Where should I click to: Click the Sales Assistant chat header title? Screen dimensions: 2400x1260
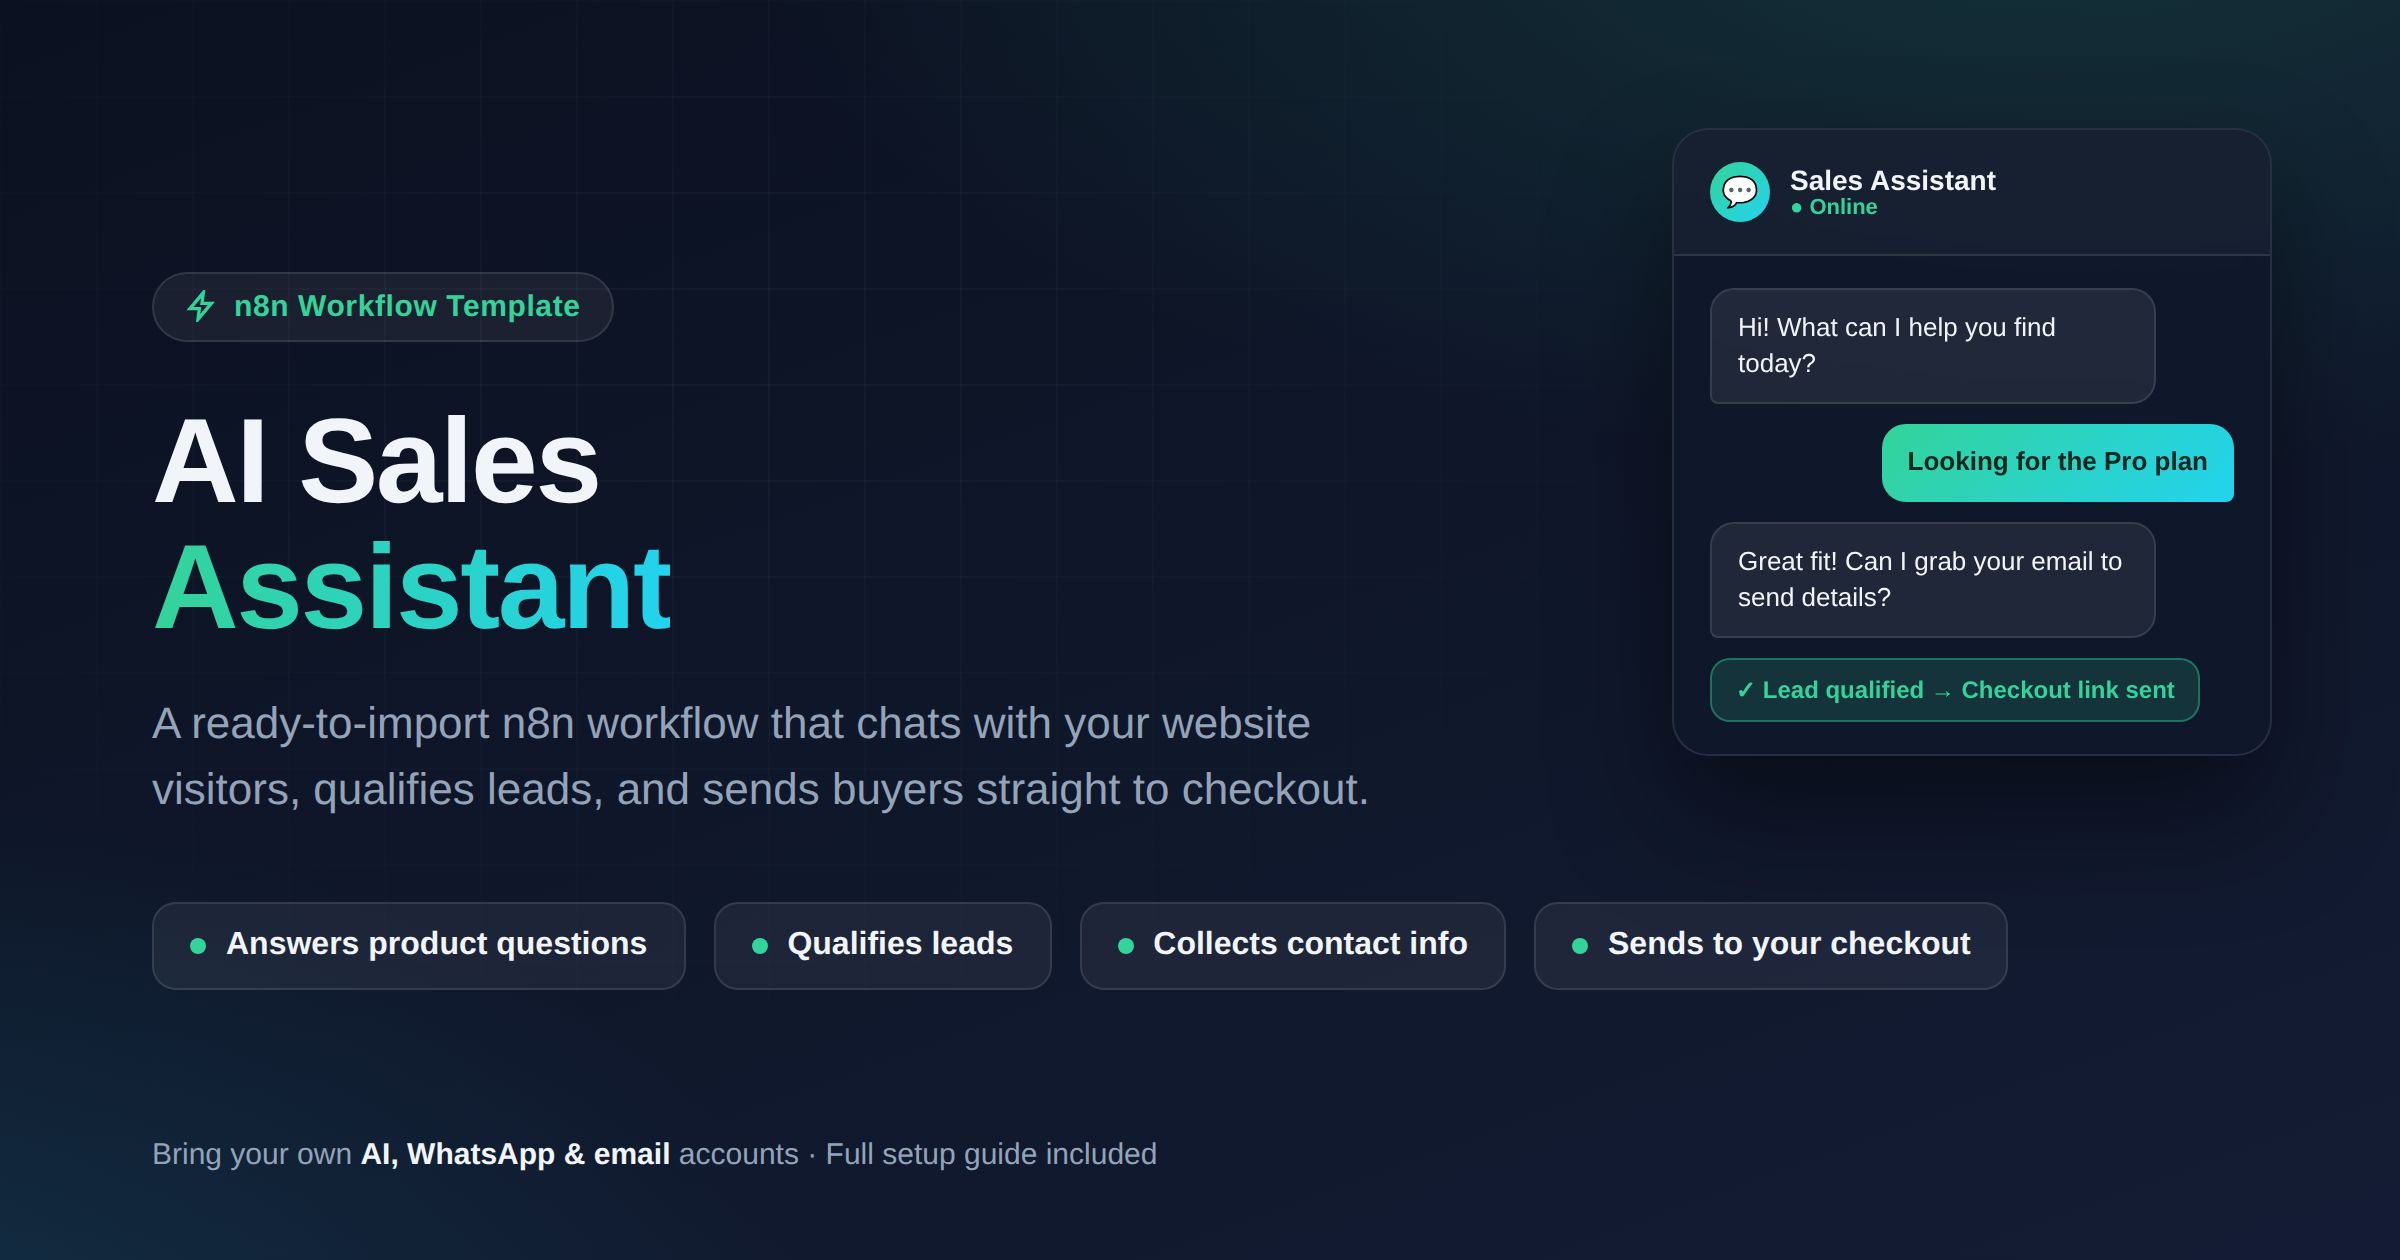click(x=1892, y=181)
